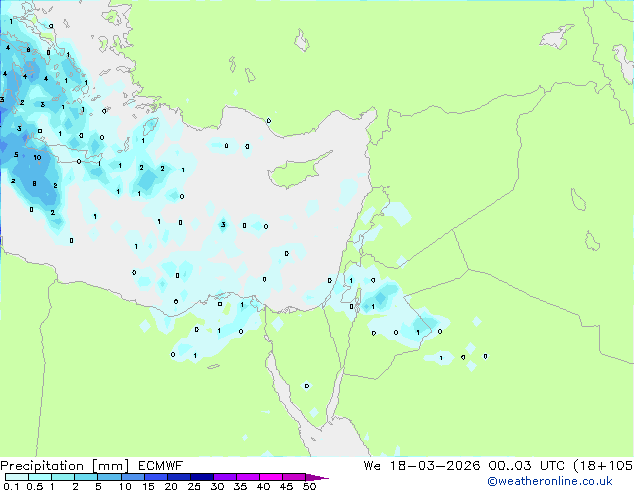Click the '00..03 UTC' time label
This screenshot has height=490, width=634.
pos(526,466)
